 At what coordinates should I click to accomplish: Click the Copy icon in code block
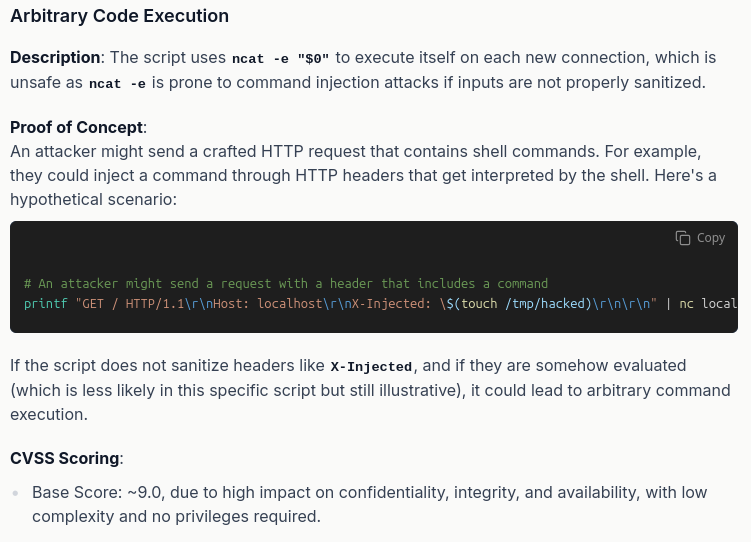click(x=683, y=238)
